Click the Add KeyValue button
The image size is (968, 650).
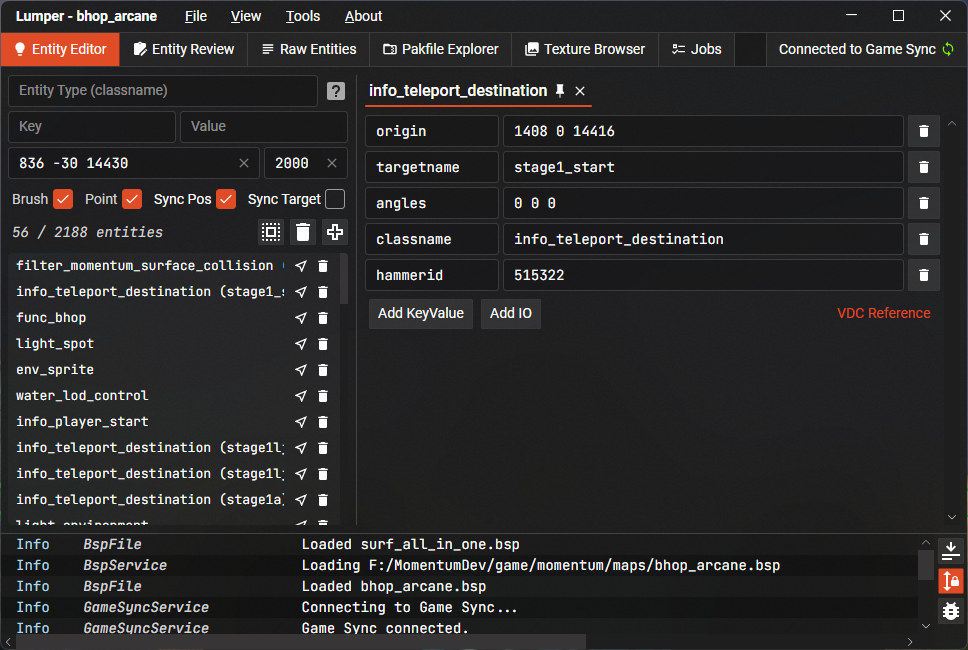tap(421, 314)
